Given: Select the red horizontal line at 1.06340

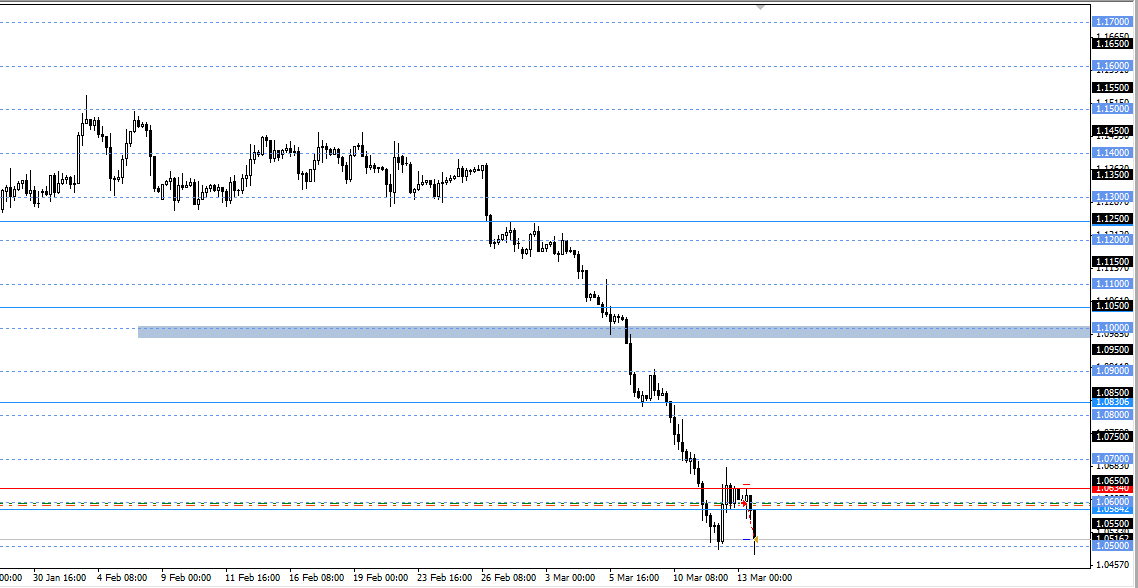Looking at the screenshot, I should coord(546,489).
